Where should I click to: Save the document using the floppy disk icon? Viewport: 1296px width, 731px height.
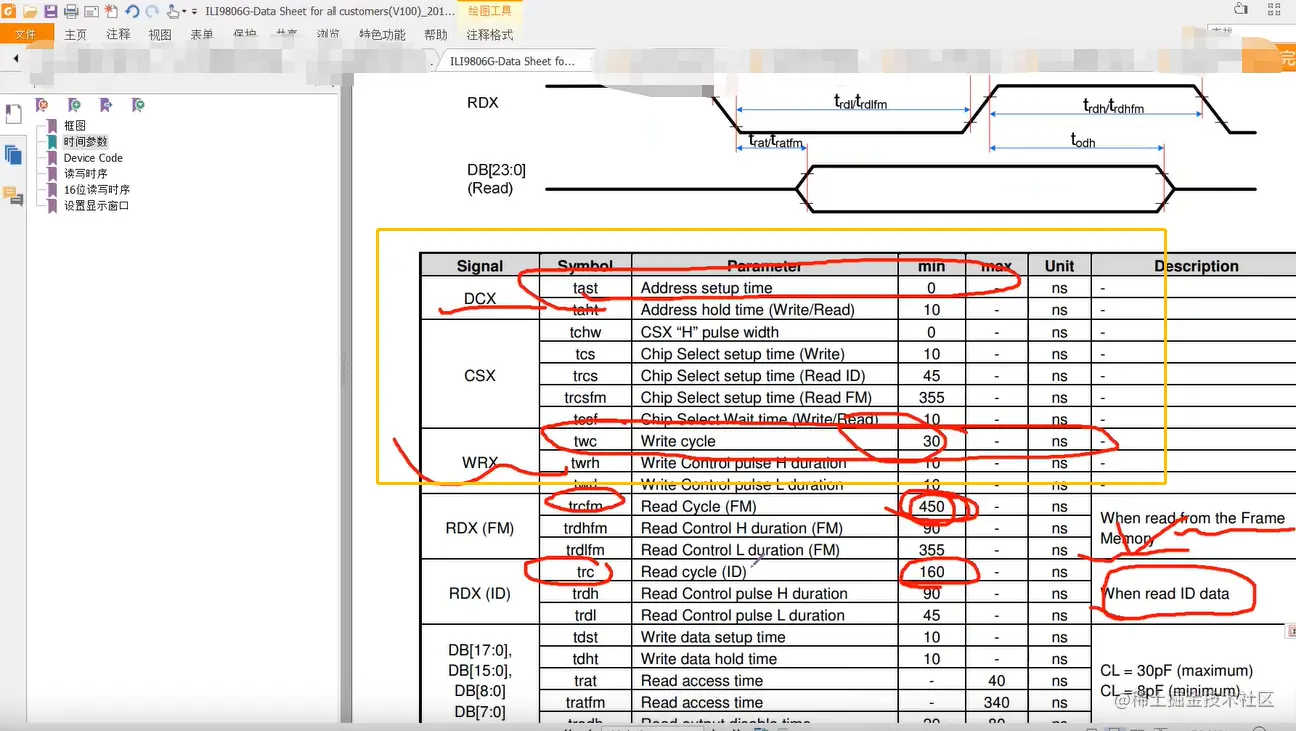[x=50, y=11]
